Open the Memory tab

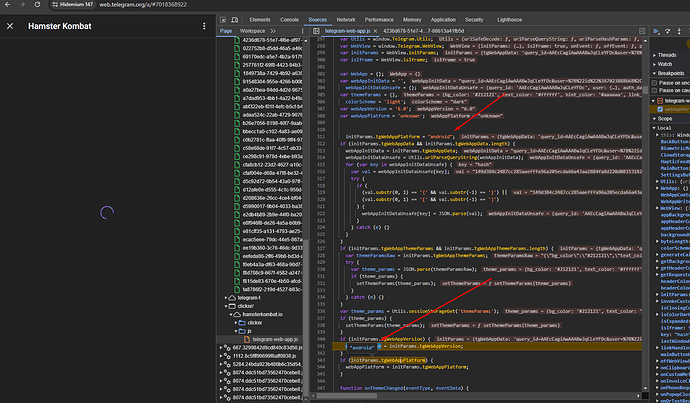tap(412, 20)
